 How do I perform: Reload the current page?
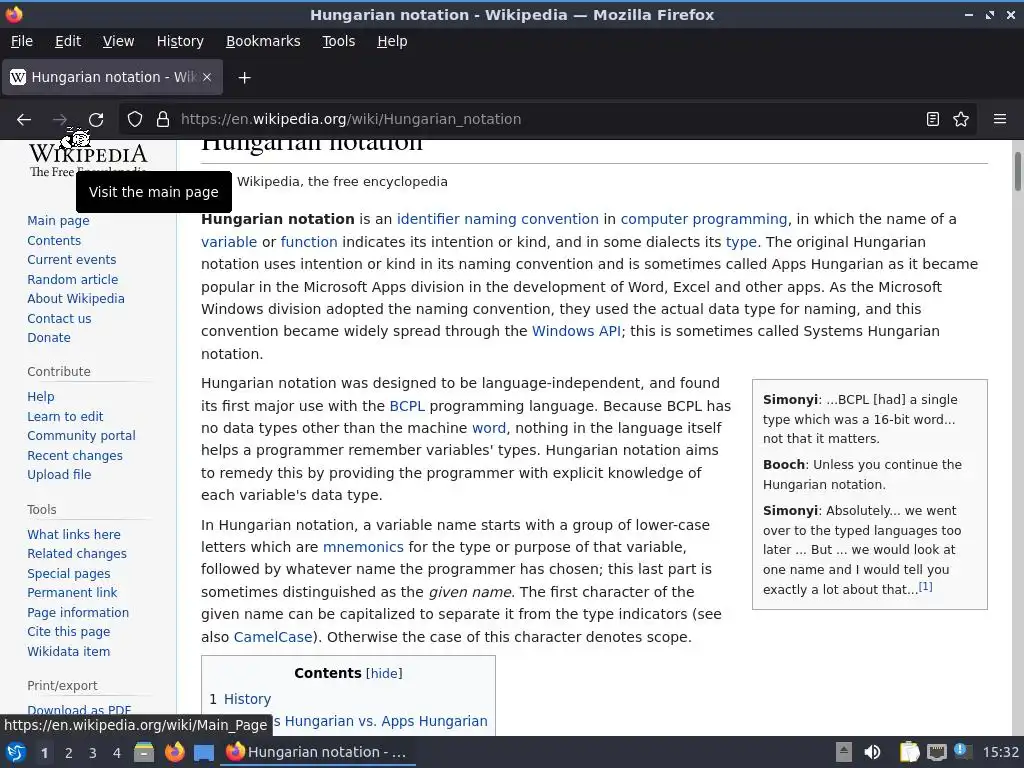96,119
